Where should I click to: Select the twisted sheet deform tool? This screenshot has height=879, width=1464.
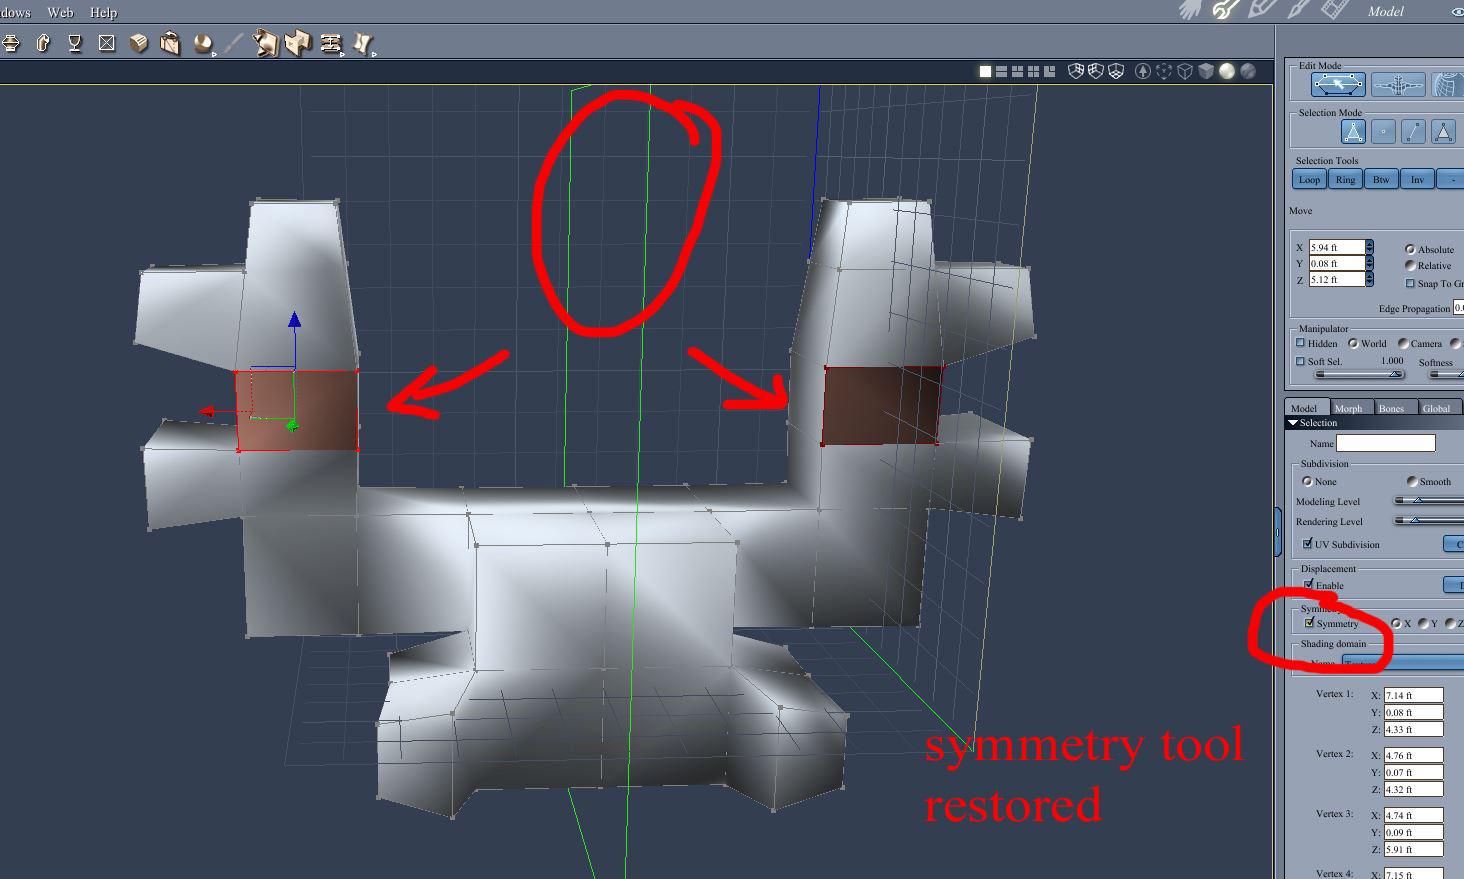tap(363, 44)
